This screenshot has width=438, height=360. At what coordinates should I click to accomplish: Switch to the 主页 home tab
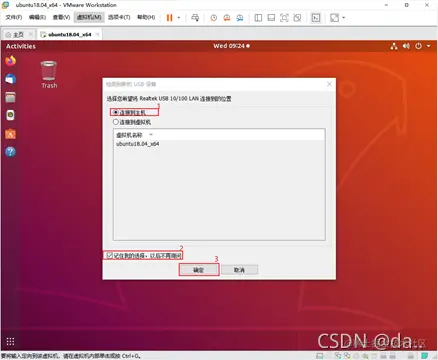pyautogui.click(x=15, y=34)
